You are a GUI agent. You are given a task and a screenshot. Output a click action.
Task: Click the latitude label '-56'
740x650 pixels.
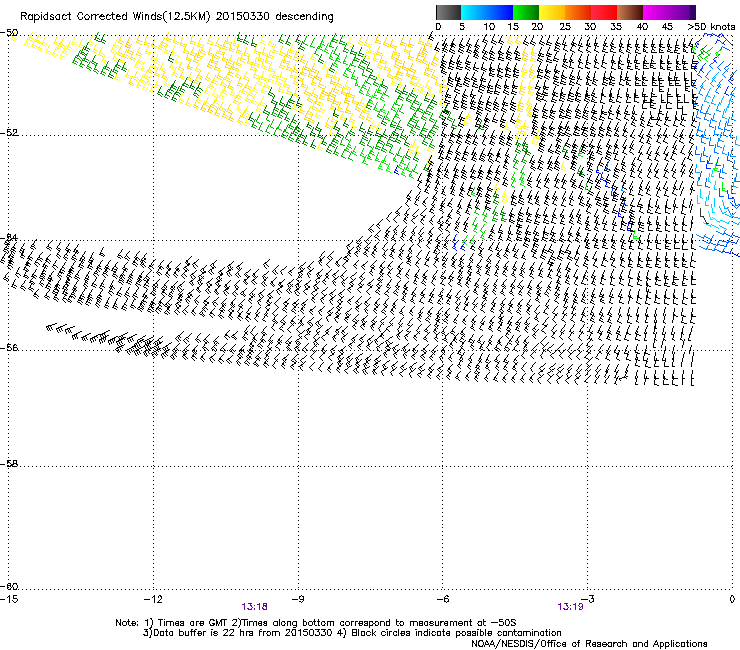pyautogui.click(x=9, y=347)
